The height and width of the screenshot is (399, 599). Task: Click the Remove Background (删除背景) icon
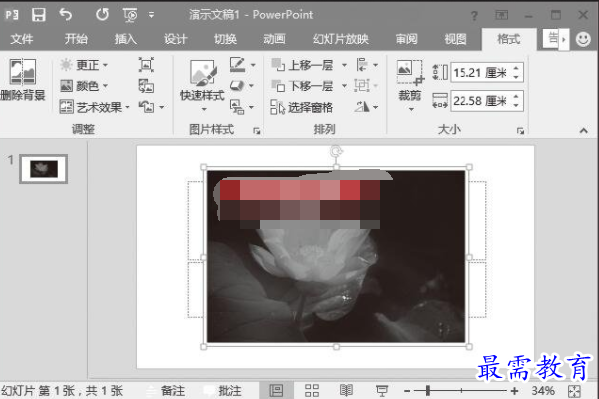point(23,72)
